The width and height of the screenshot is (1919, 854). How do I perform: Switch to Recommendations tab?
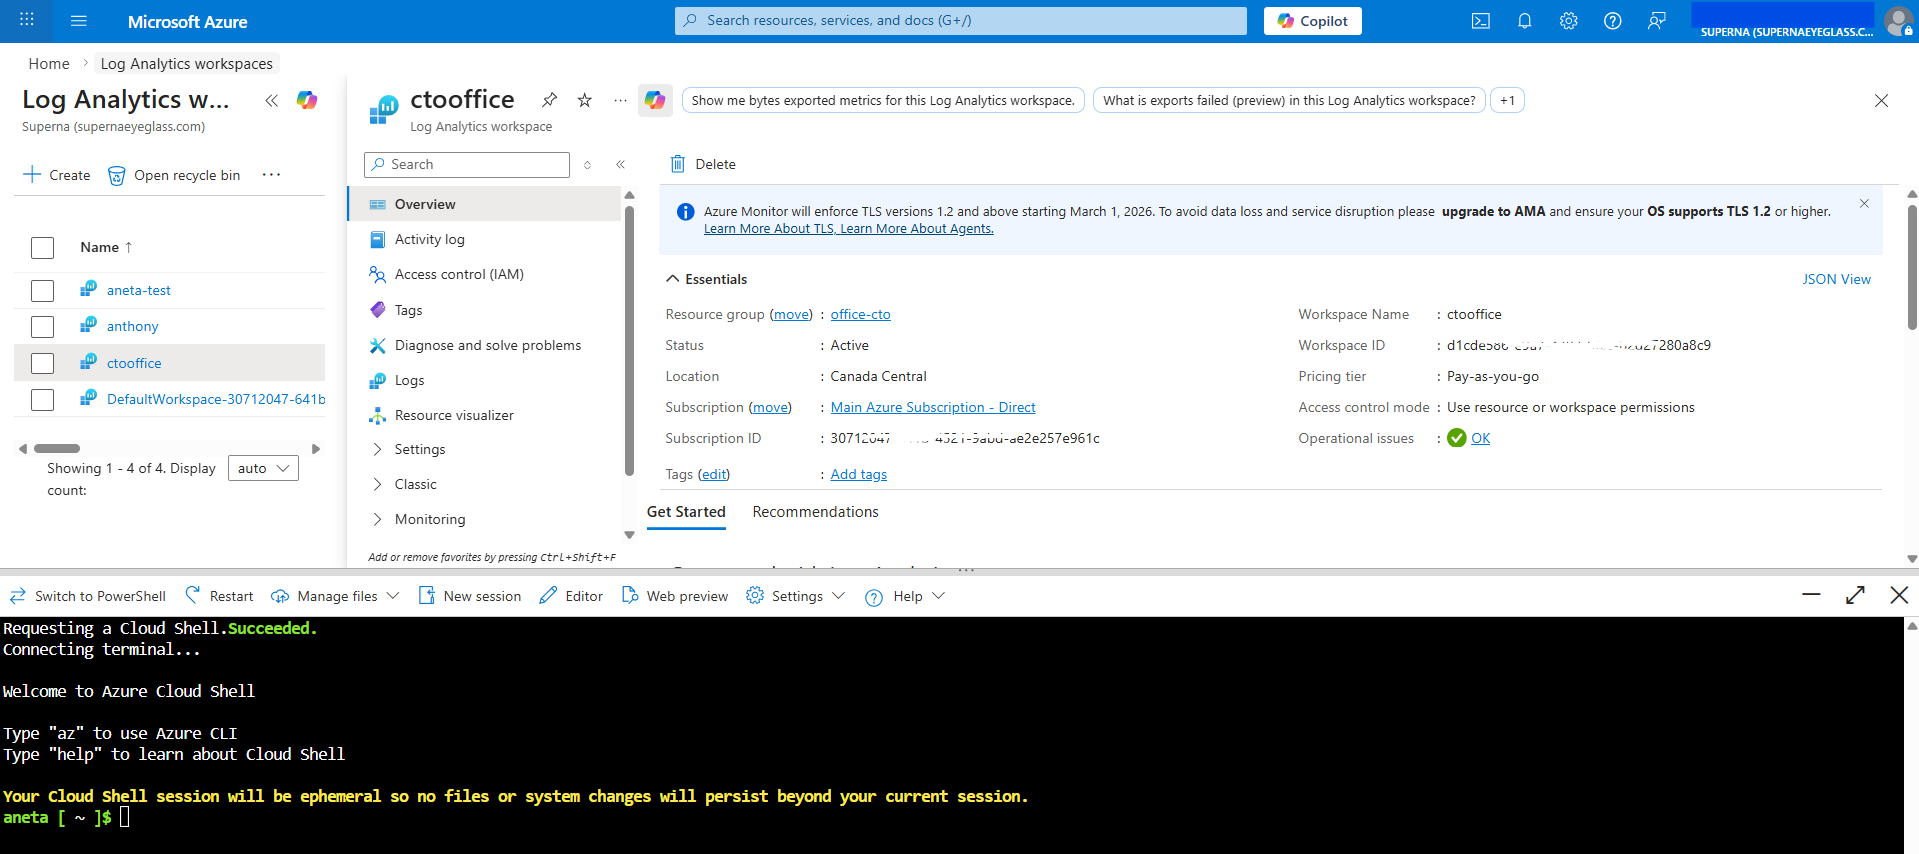click(x=816, y=512)
